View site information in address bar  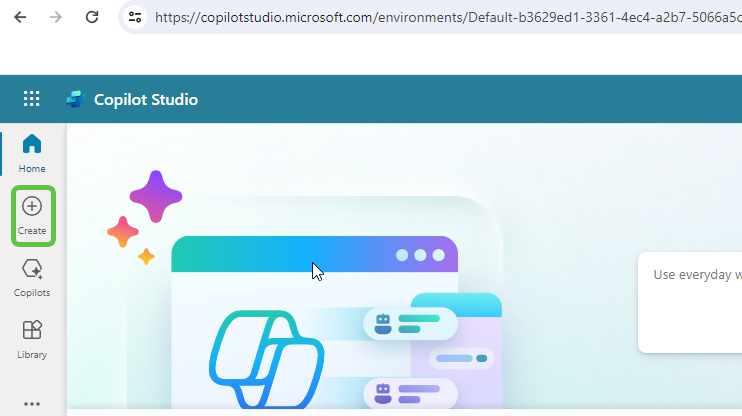click(136, 17)
